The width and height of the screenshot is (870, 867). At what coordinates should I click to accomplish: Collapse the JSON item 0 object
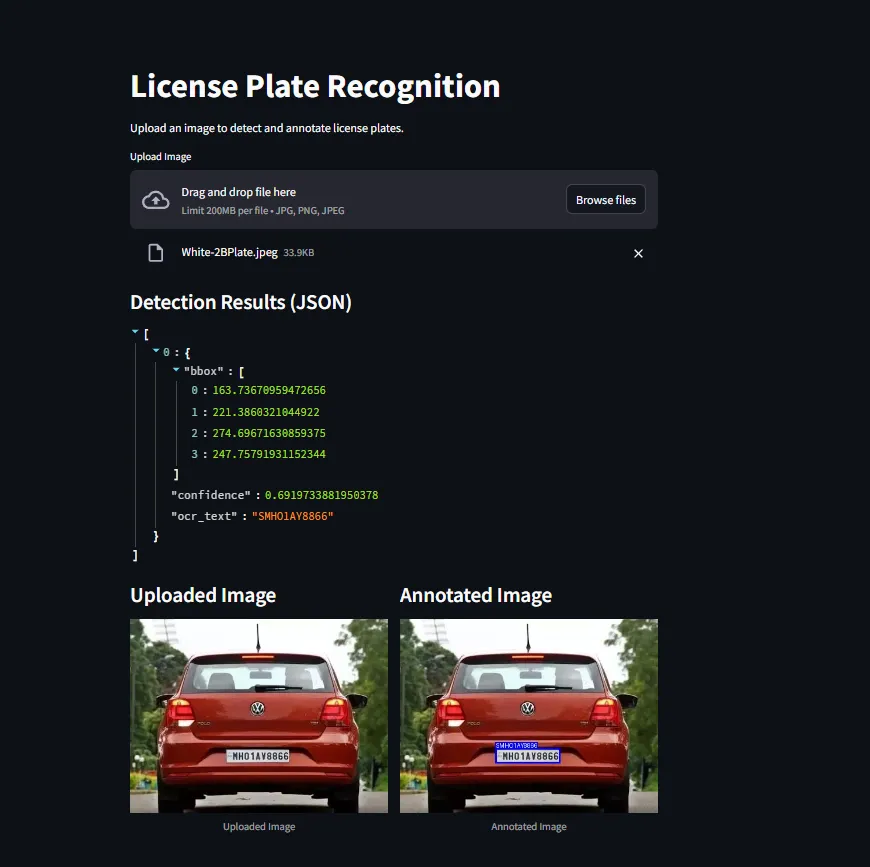coord(156,351)
